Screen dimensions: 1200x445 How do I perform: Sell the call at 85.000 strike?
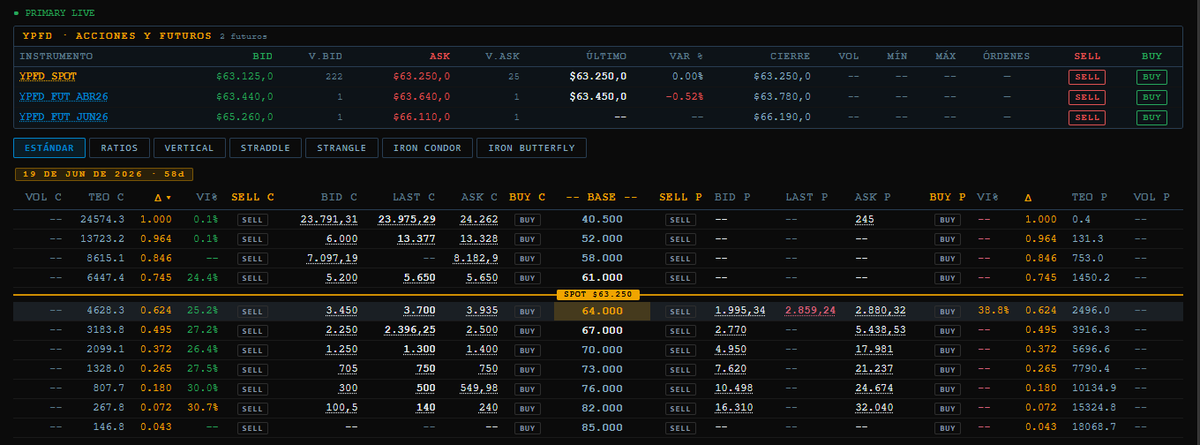coord(253,426)
